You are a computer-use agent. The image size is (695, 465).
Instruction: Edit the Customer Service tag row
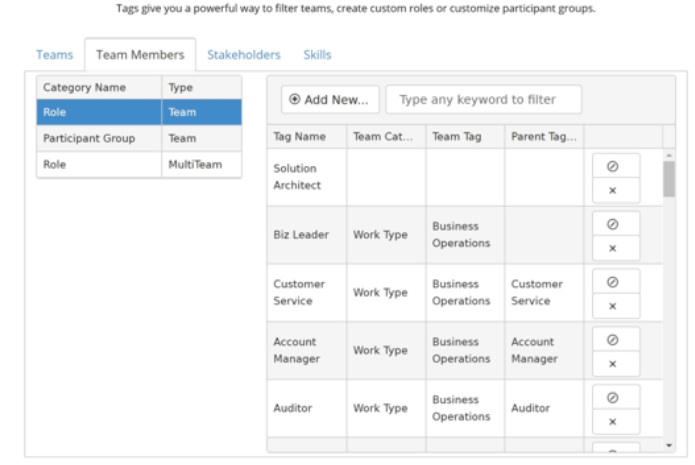point(616,282)
